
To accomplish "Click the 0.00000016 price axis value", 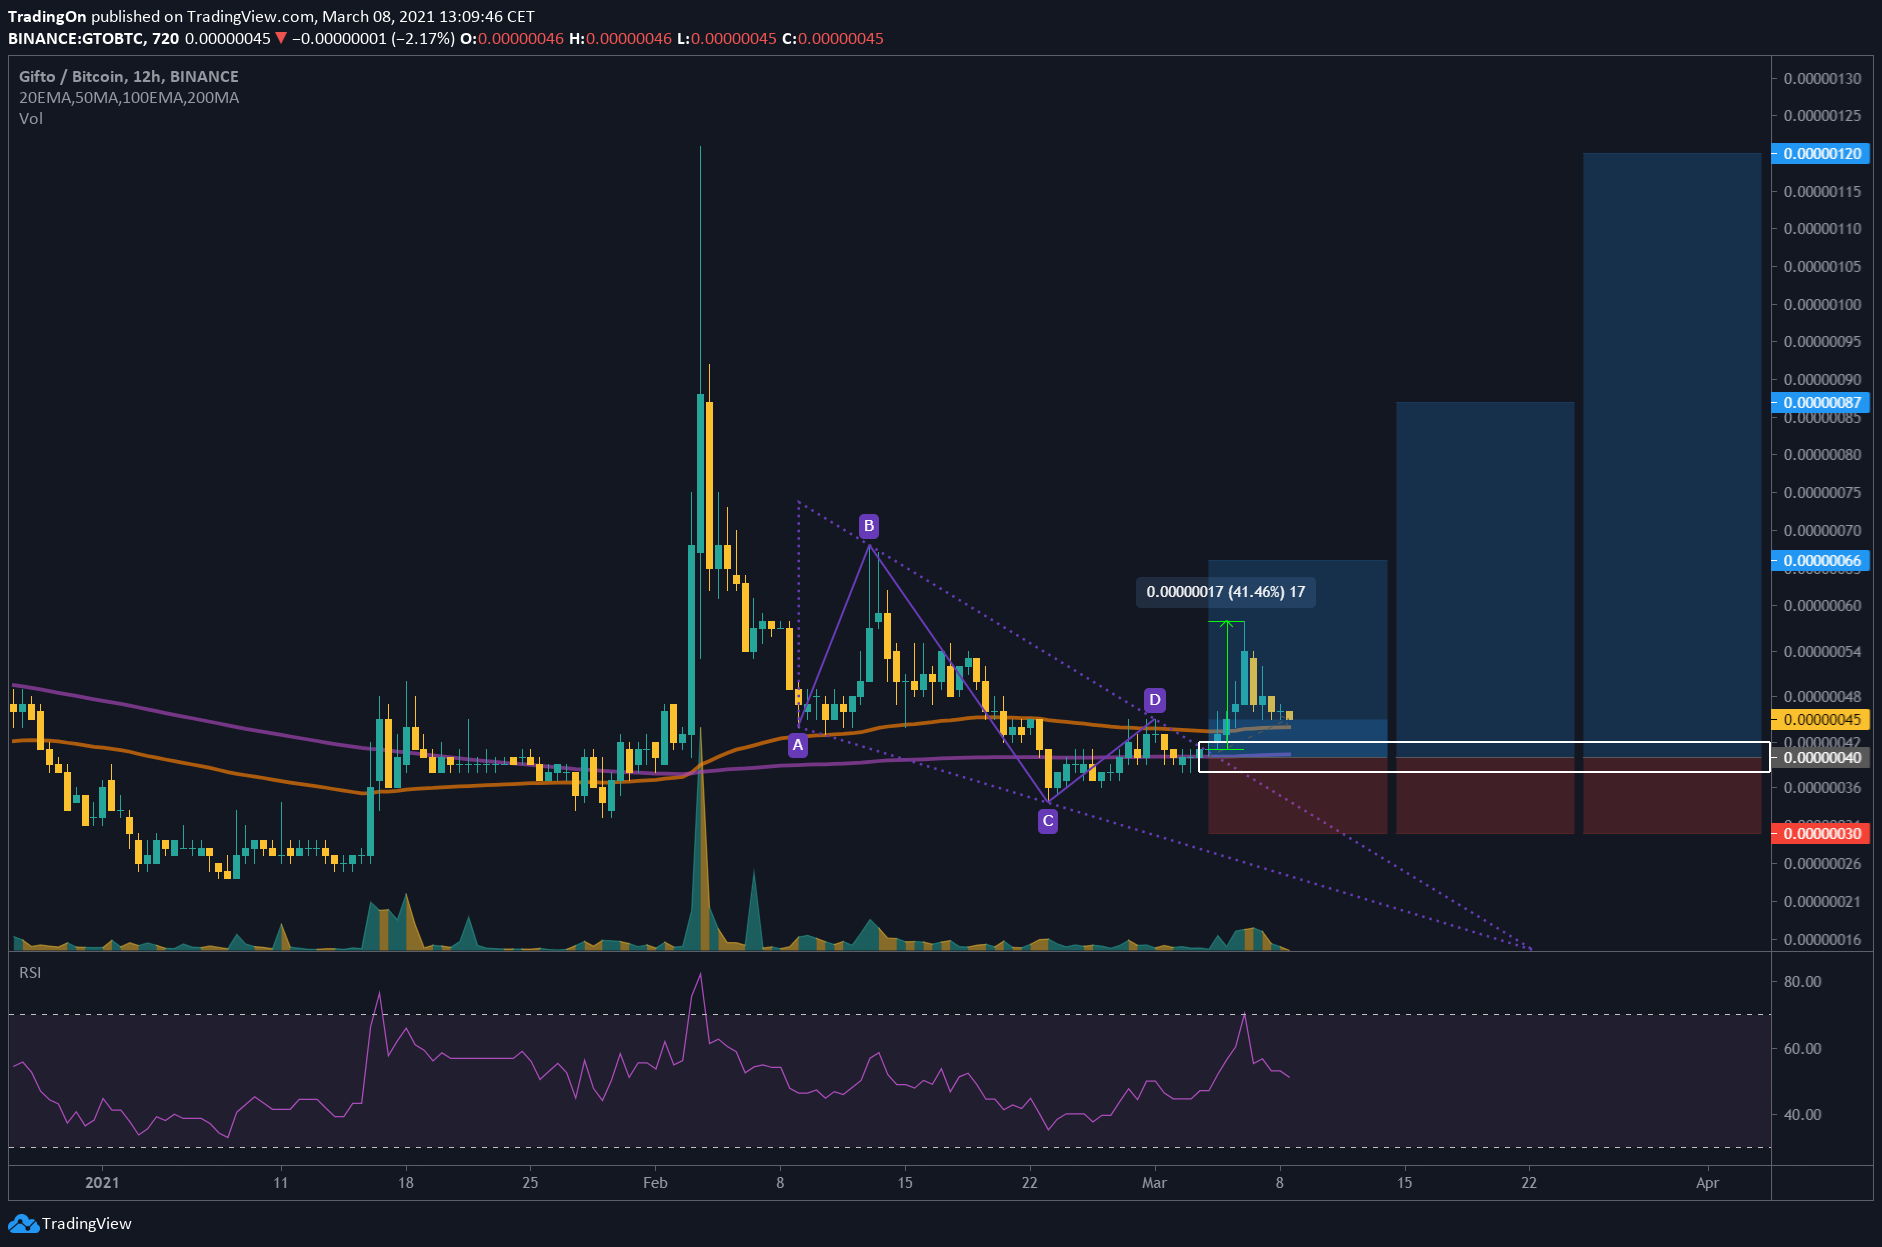I will click(1822, 939).
